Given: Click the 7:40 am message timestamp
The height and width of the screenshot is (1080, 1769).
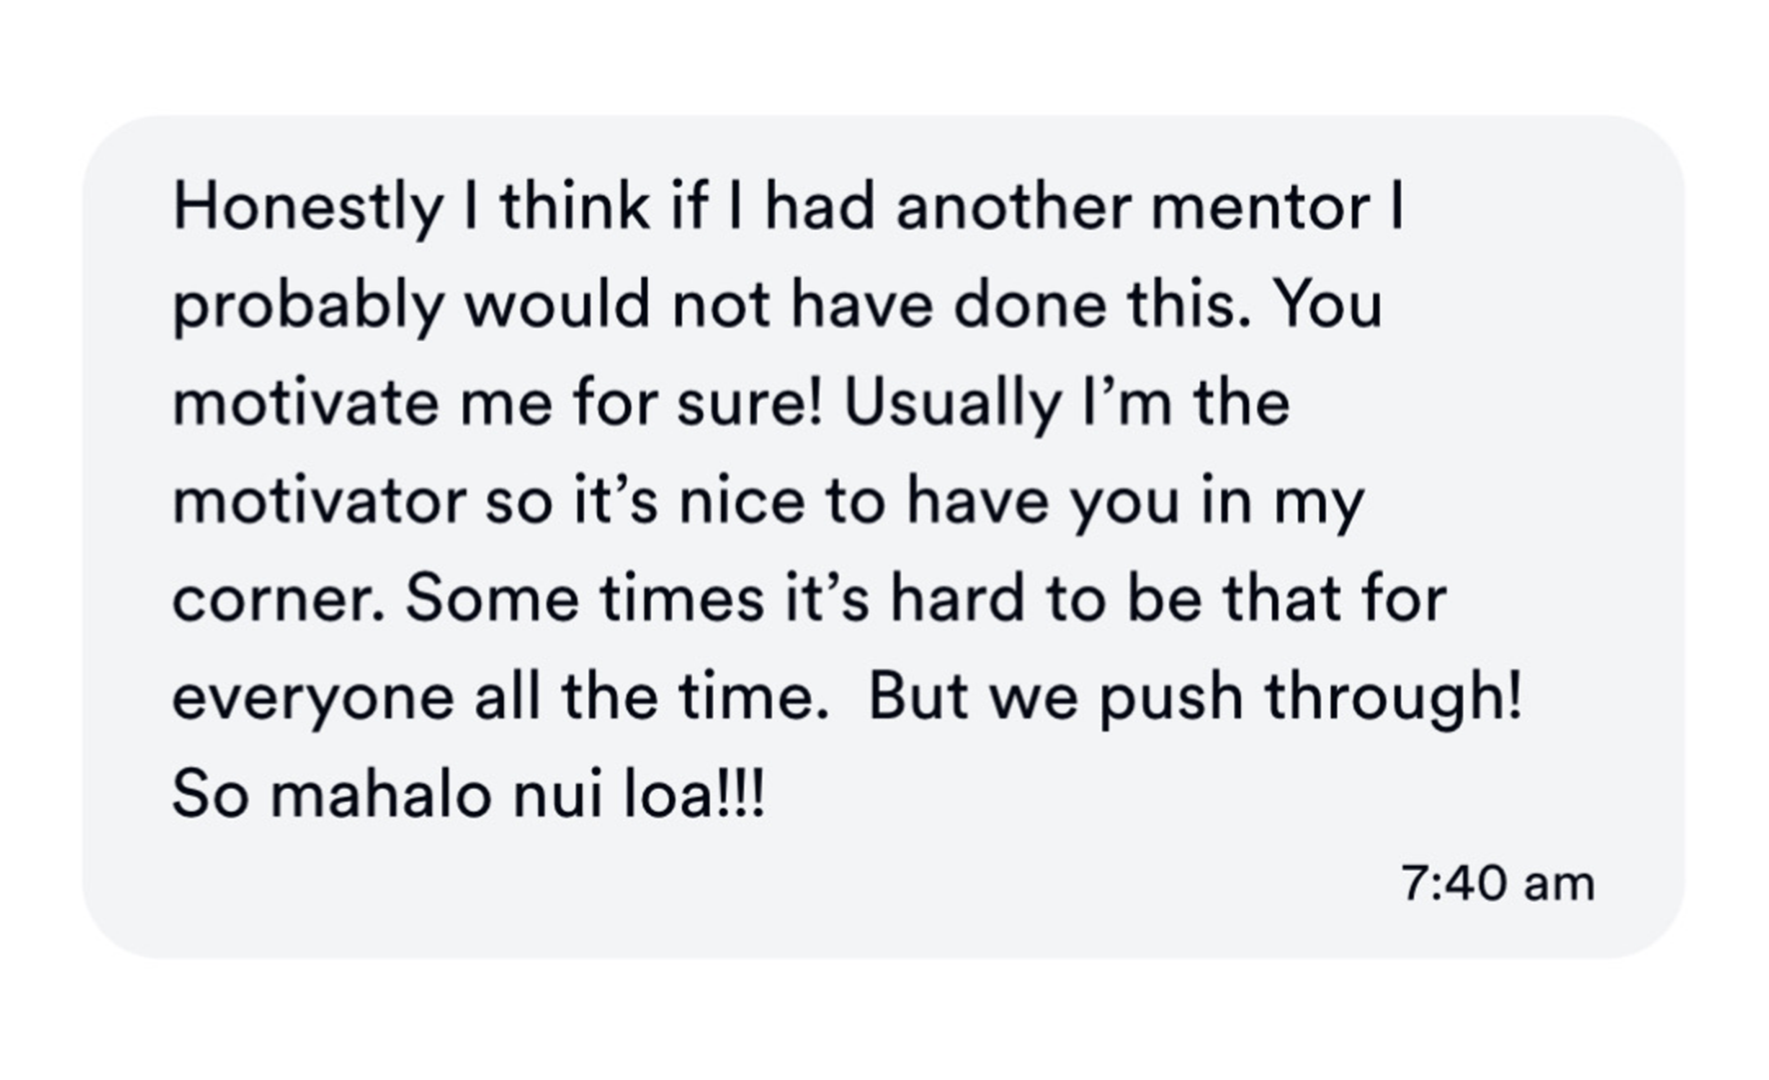Looking at the screenshot, I should [x=1497, y=884].
